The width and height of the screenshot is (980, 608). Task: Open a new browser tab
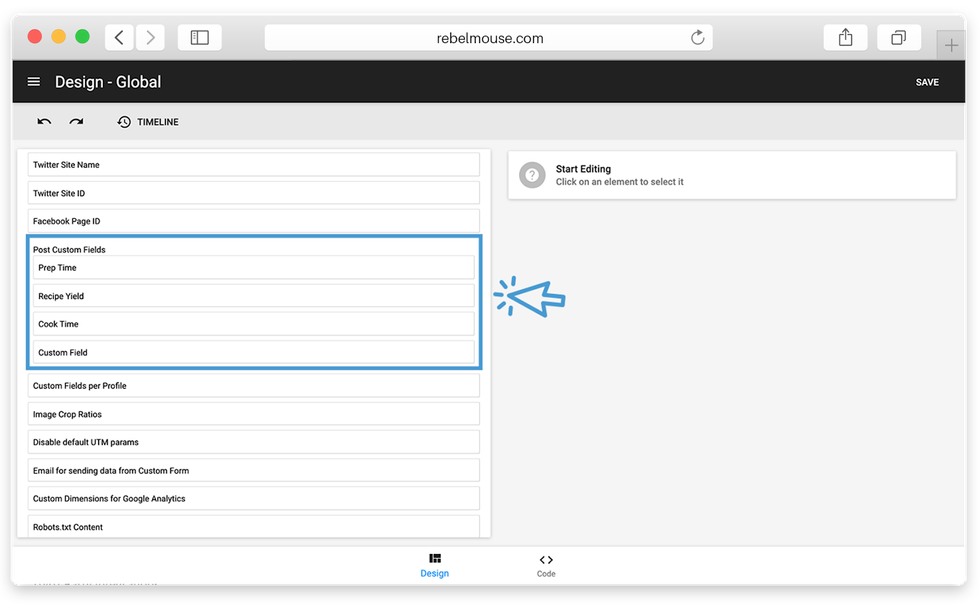(951, 45)
